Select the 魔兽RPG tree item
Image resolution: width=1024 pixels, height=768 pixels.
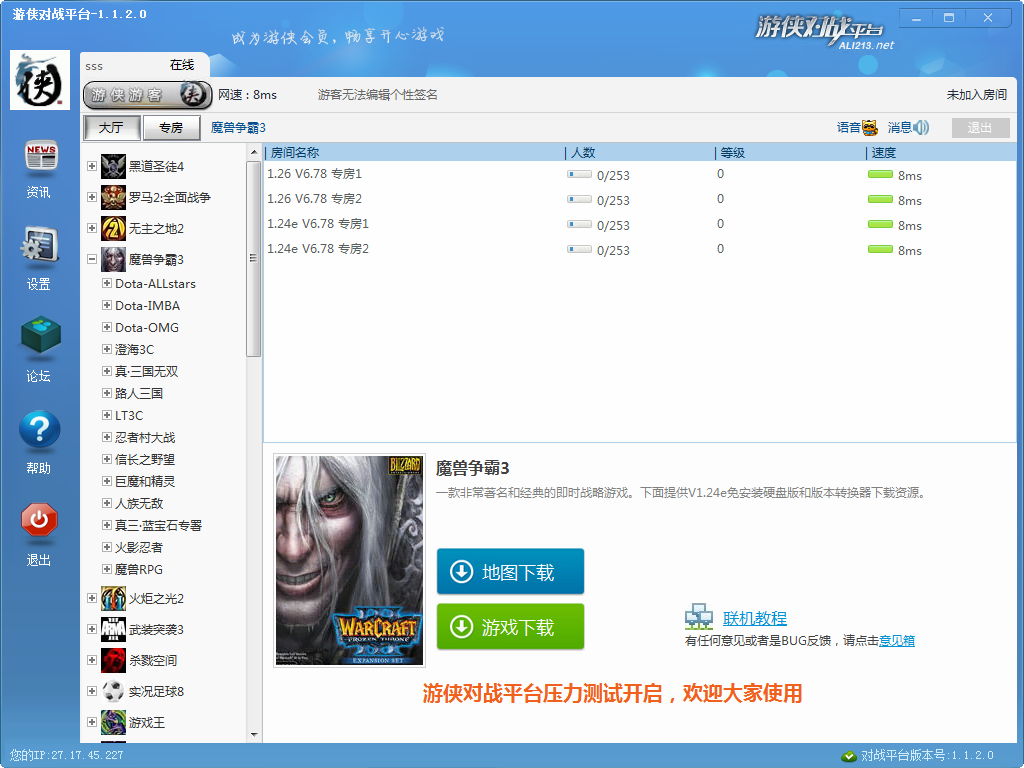click(x=139, y=569)
